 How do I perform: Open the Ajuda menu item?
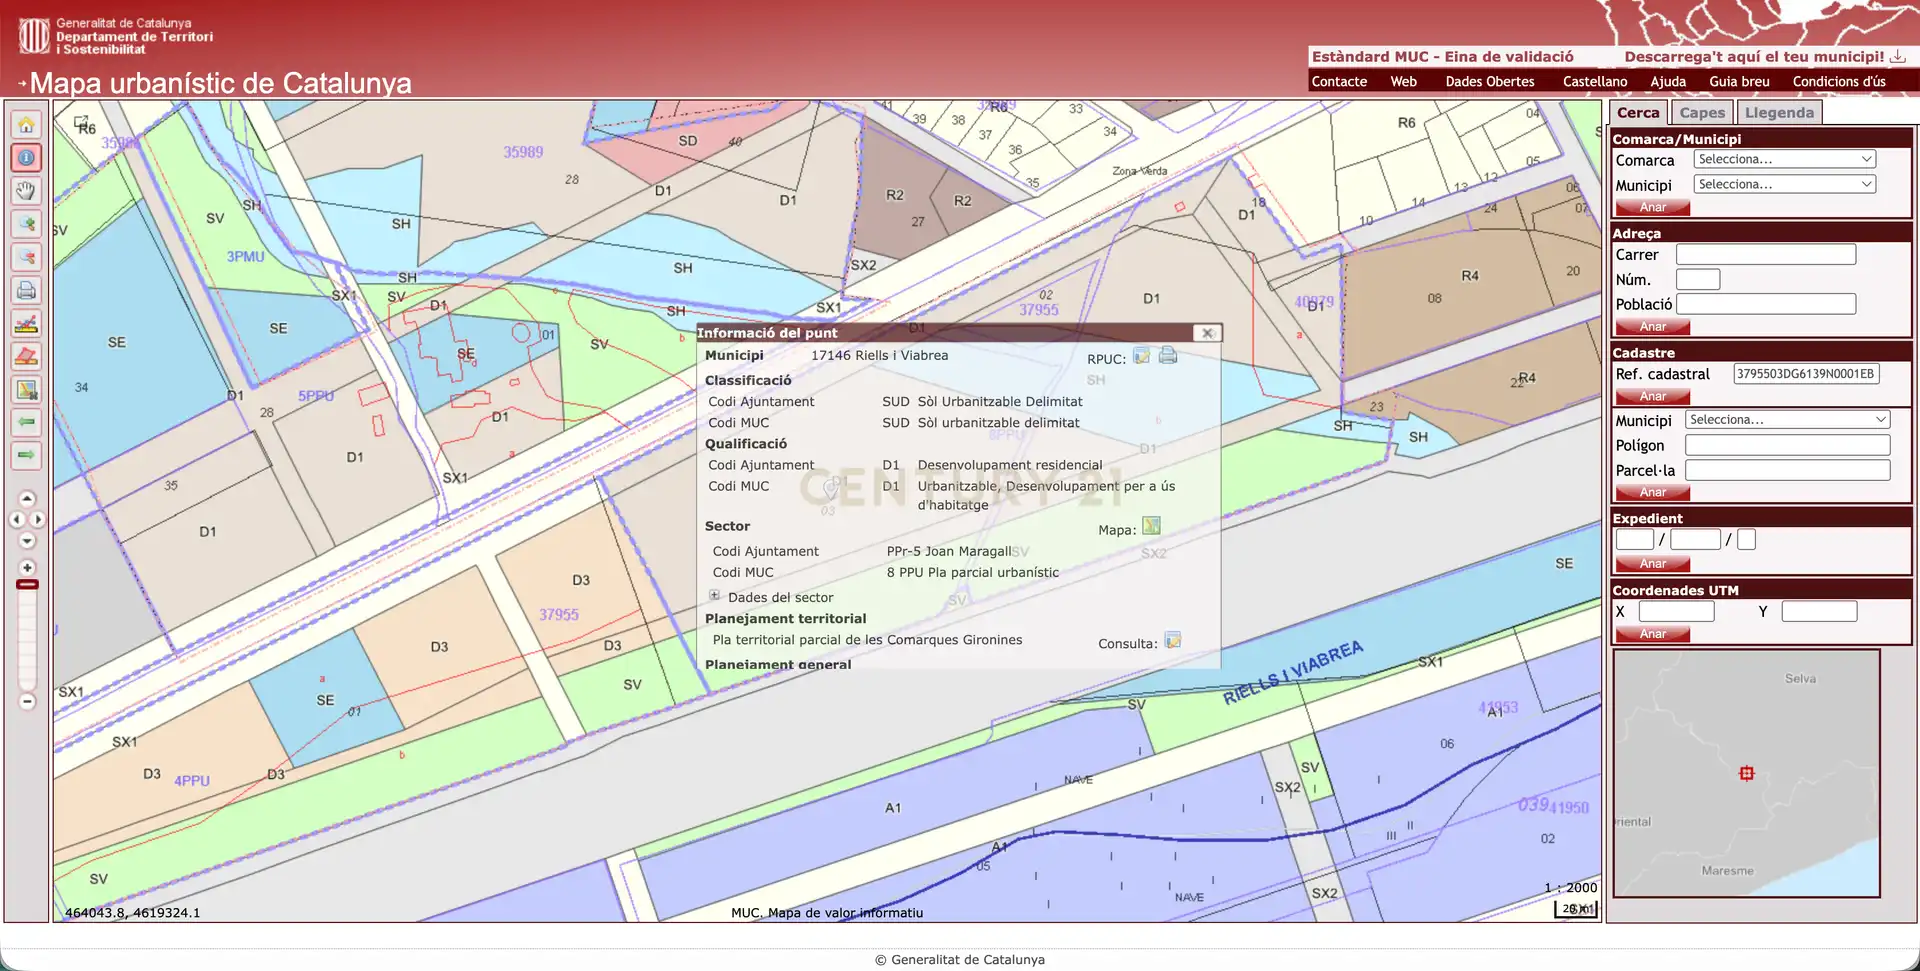pos(1668,82)
